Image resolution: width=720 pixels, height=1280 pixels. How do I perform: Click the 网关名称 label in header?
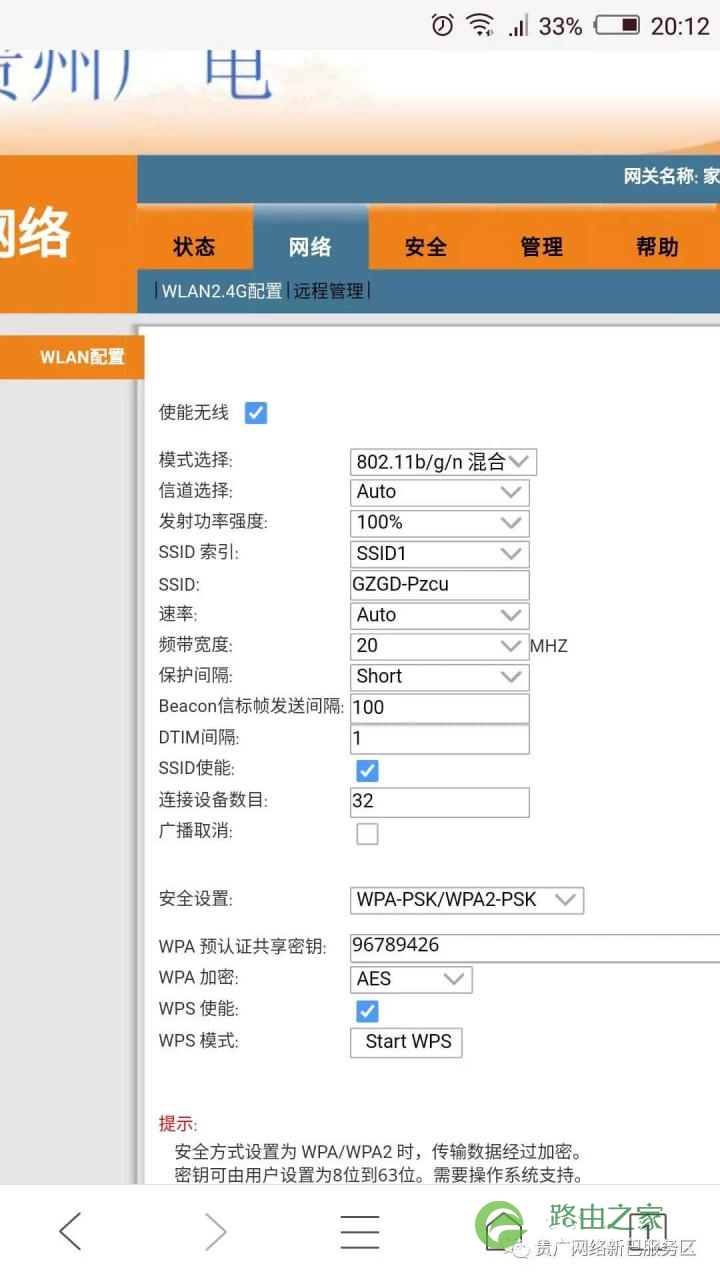point(660,177)
